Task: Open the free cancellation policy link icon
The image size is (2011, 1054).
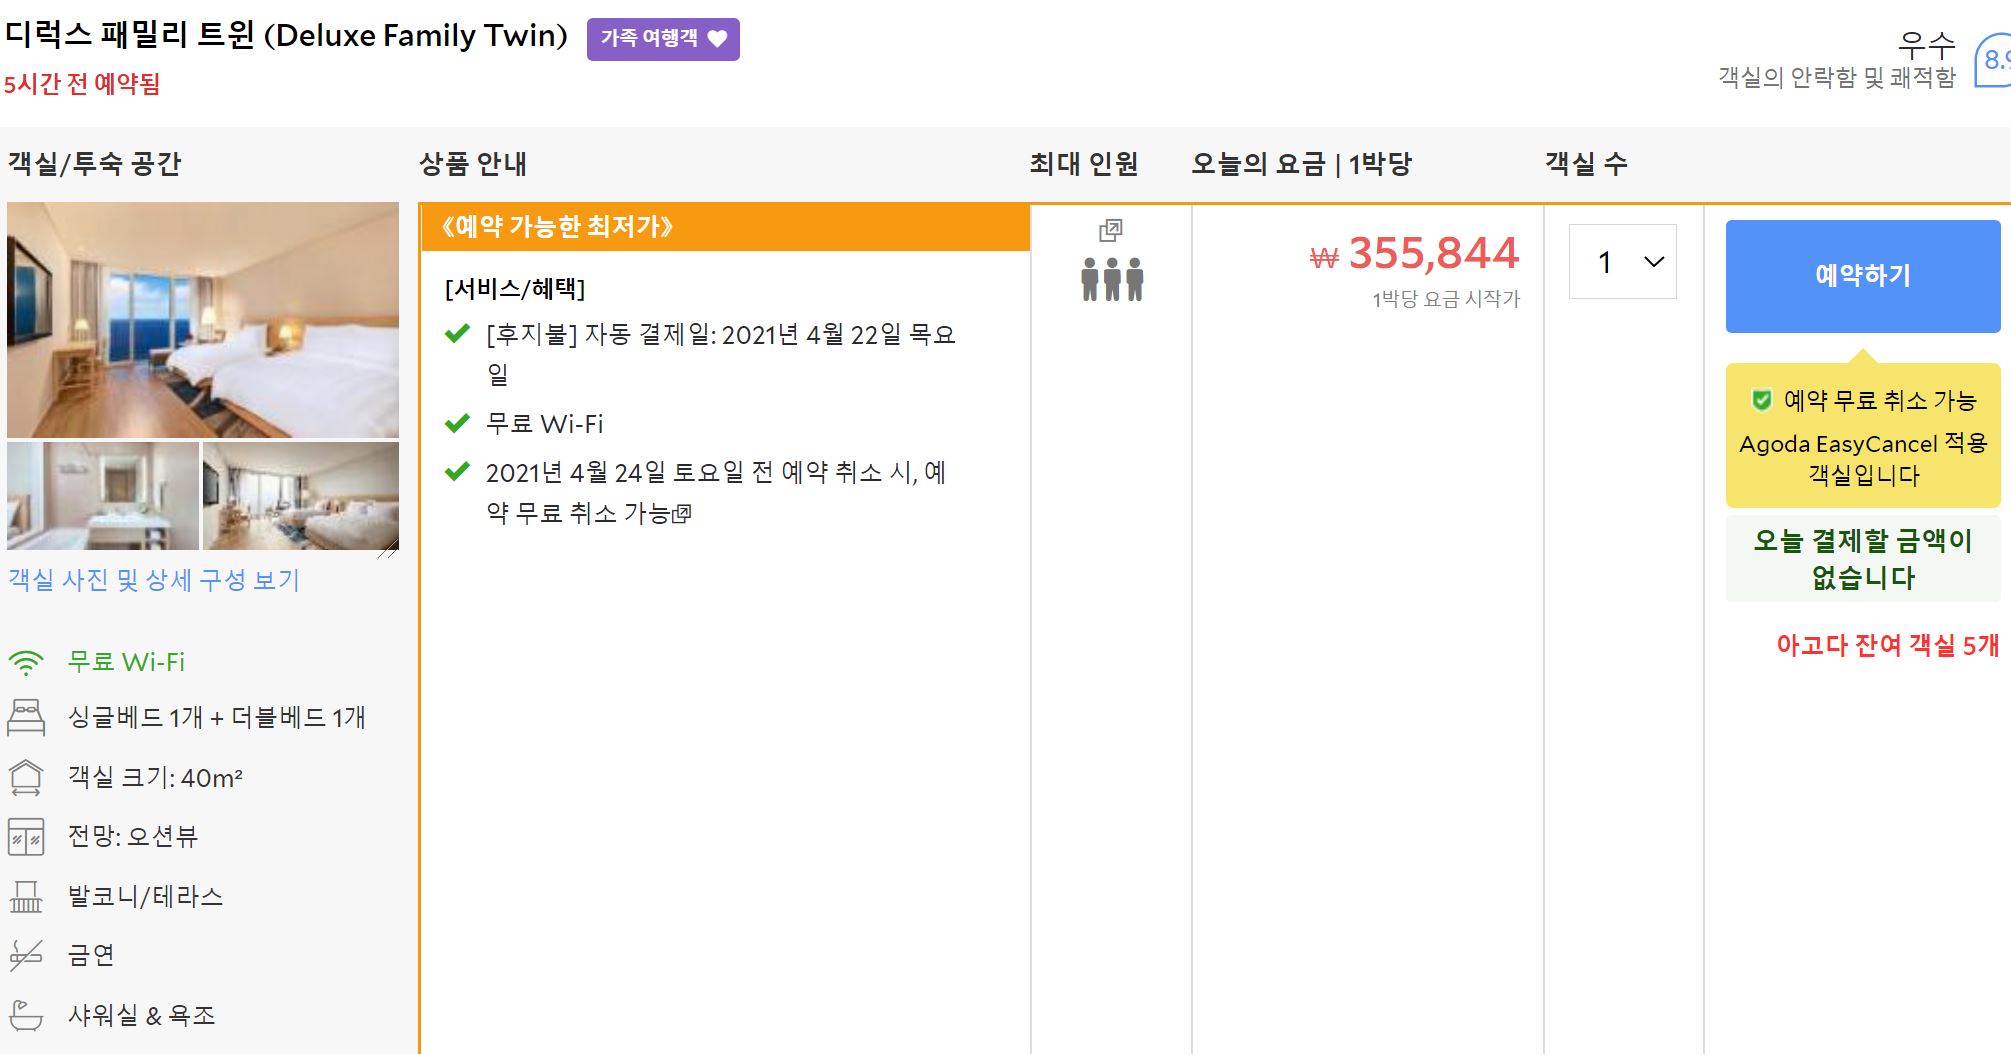Action: [x=682, y=514]
